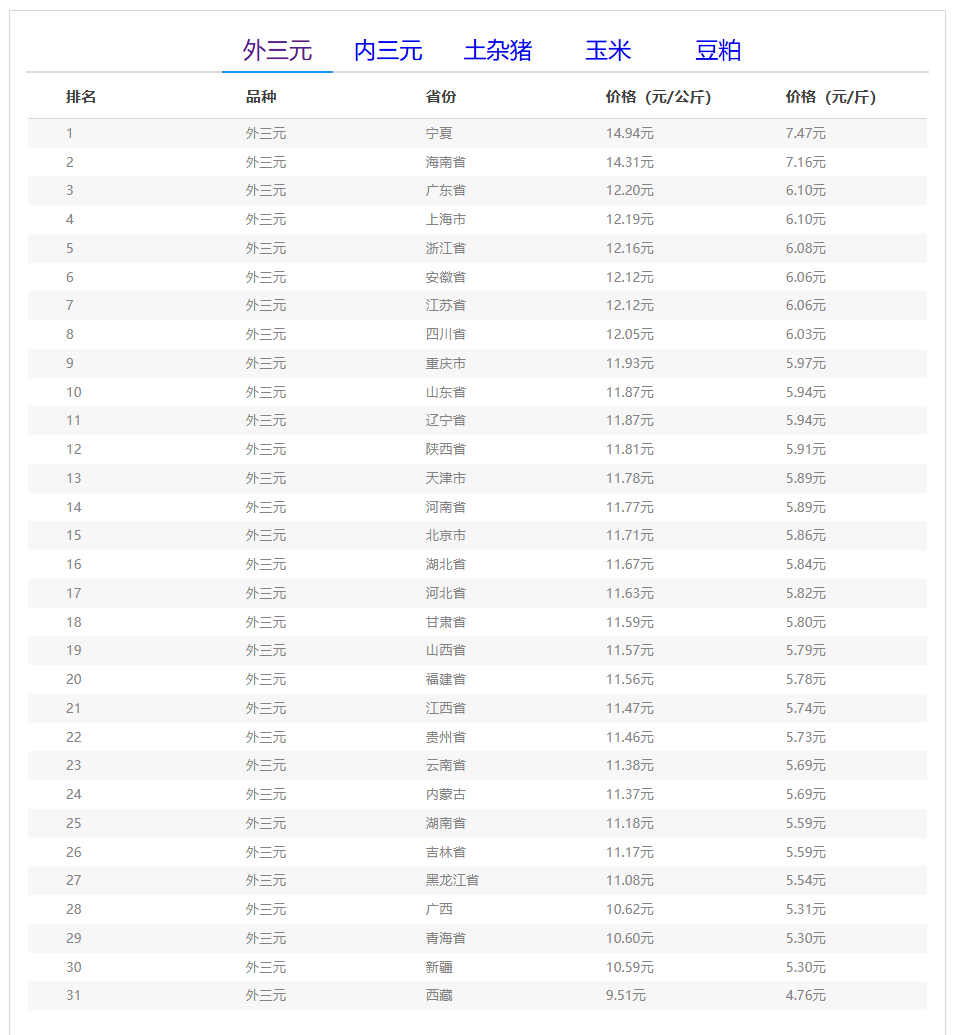Click the 海南省 province entry
This screenshot has height=1035, width=965.
point(445,162)
